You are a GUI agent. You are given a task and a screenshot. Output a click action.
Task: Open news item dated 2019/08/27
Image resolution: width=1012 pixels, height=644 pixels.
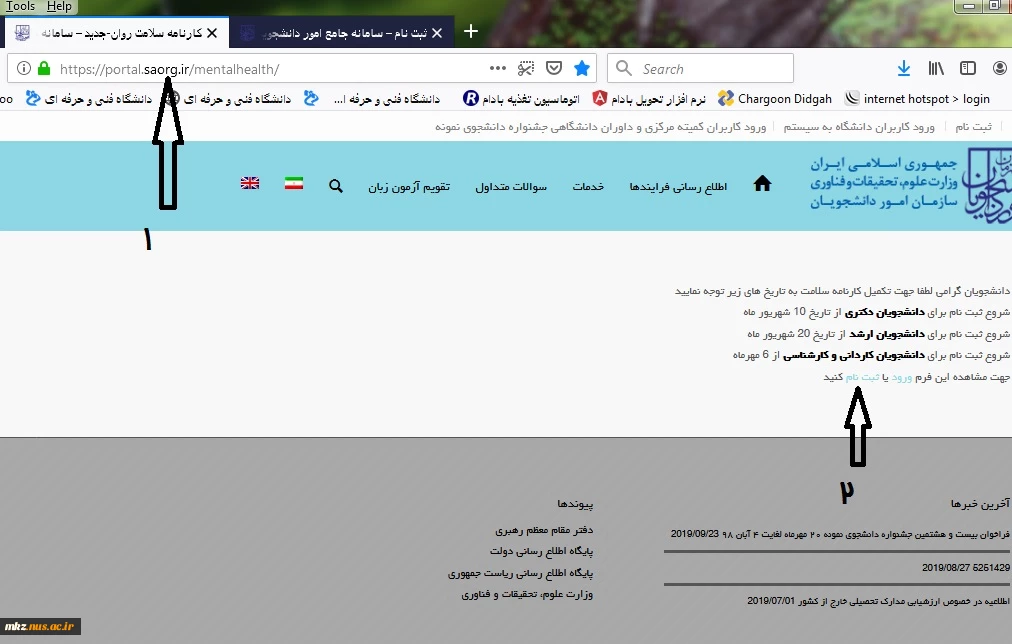point(966,567)
